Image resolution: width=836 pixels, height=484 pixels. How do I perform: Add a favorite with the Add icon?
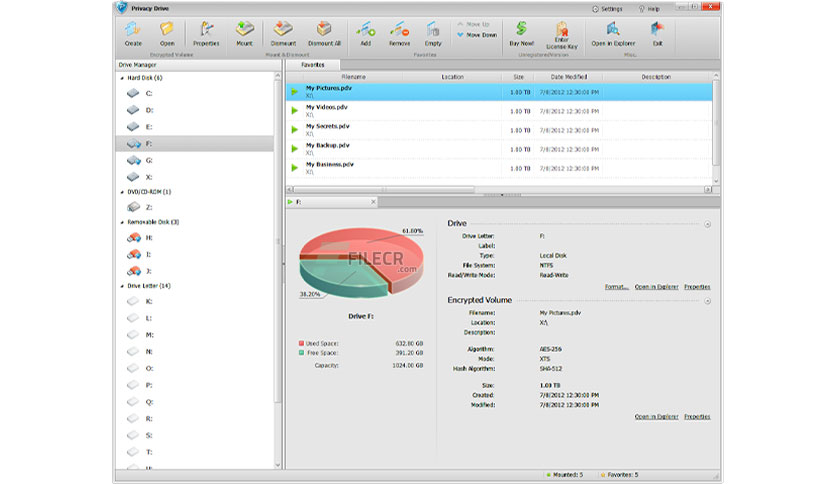[366, 34]
